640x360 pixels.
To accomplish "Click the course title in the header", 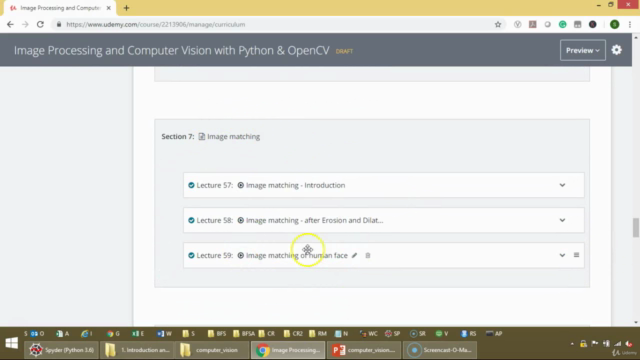I will pyautogui.click(x=171, y=50).
